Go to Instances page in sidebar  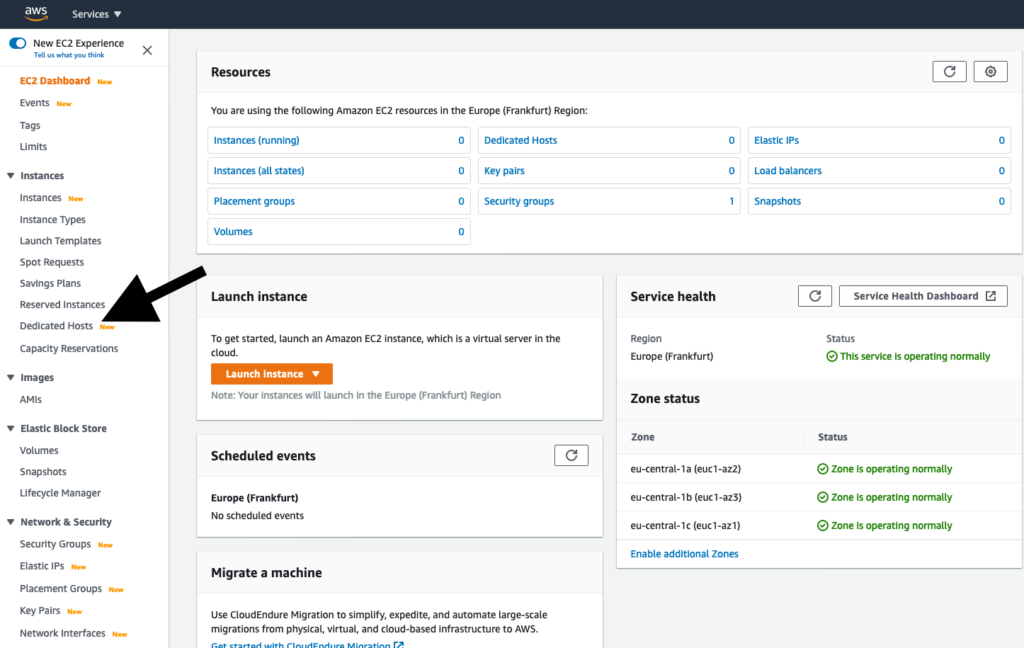pyautogui.click(x=40, y=198)
